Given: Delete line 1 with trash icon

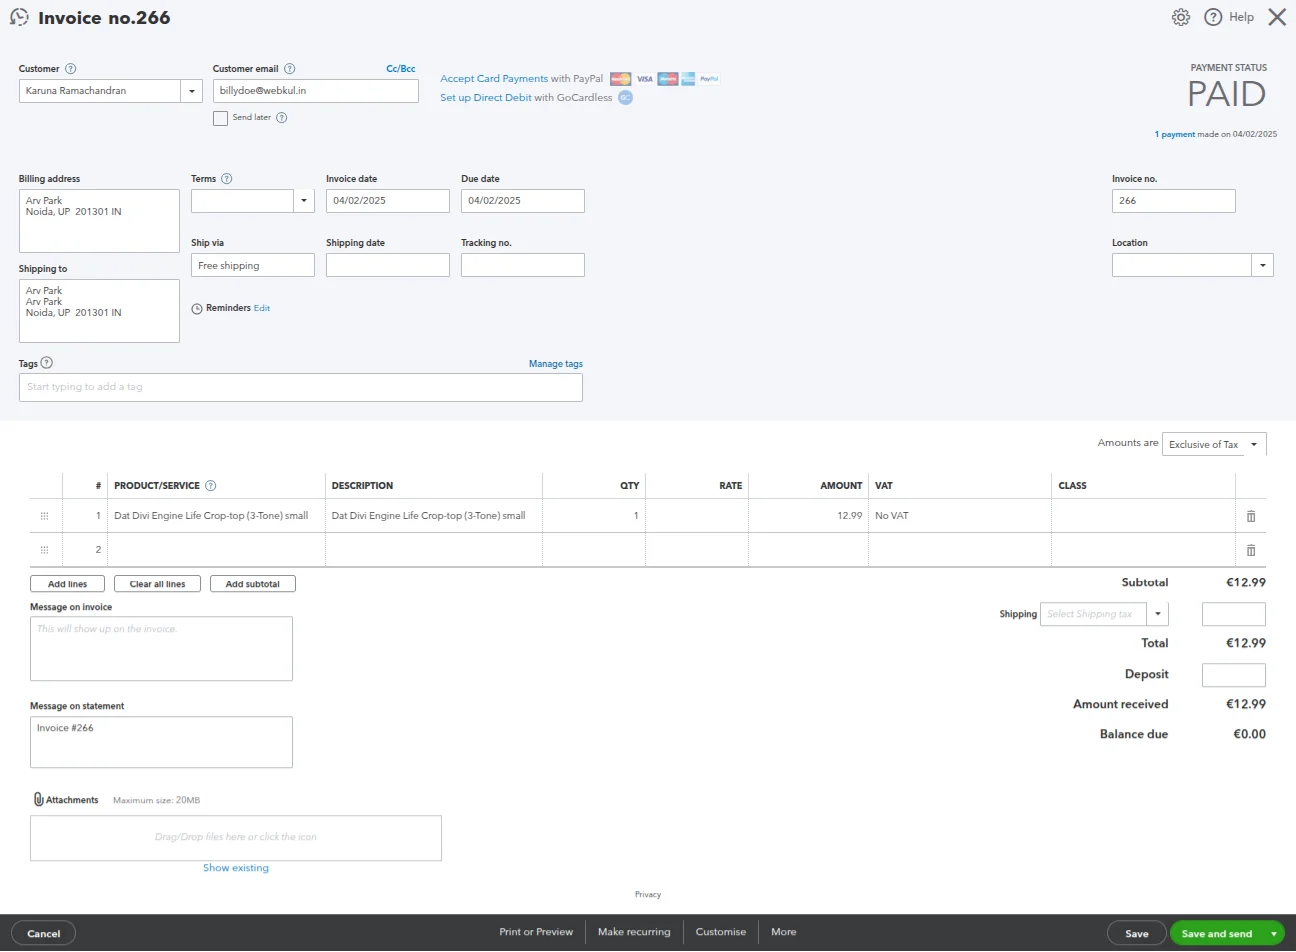Looking at the screenshot, I should (x=1250, y=516).
